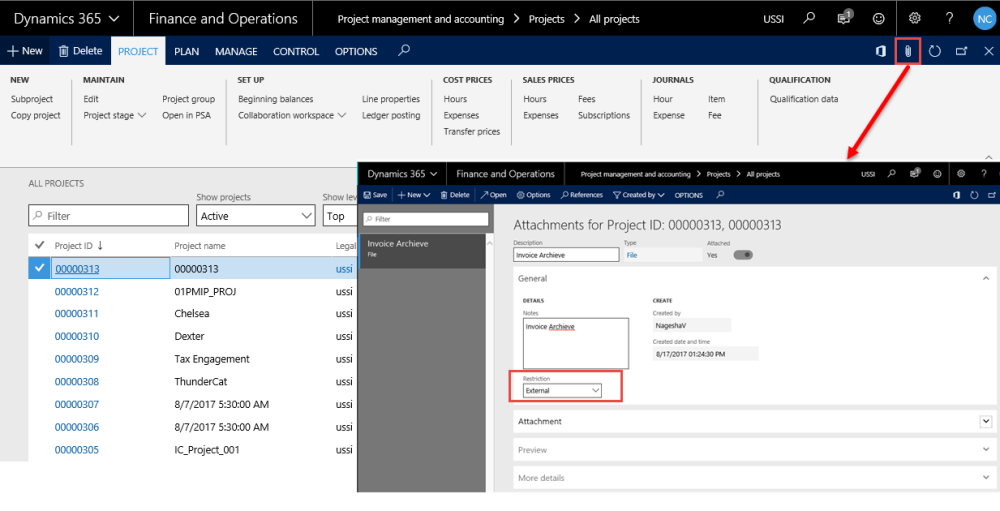Click New in Attachments toolbar
The width and height of the screenshot is (1000, 511).
[x=414, y=195]
